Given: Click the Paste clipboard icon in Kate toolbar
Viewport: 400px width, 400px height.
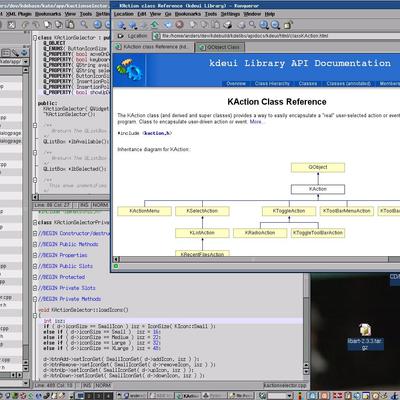Looking at the screenshot, I should [70, 25].
